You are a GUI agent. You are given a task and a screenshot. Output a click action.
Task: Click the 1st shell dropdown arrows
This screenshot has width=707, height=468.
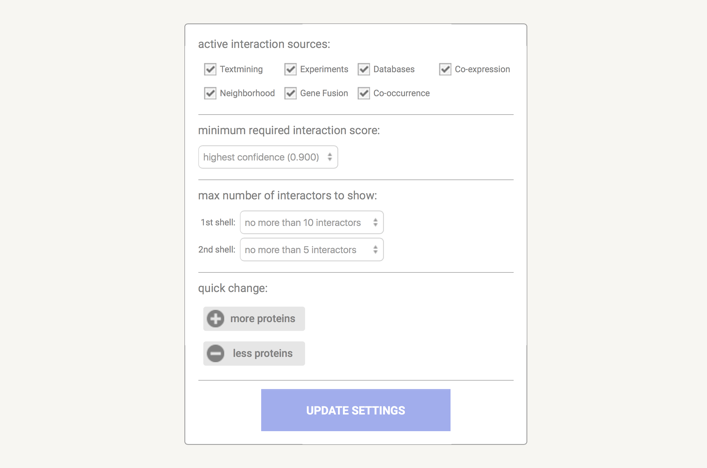pyautogui.click(x=375, y=223)
